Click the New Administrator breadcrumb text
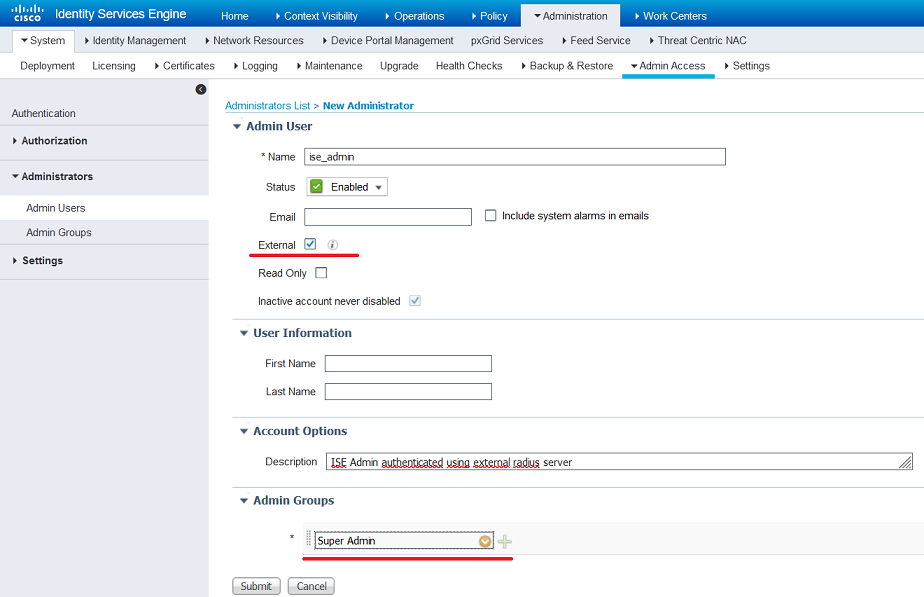The width and height of the screenshot is (924, 597). point(368,105)
